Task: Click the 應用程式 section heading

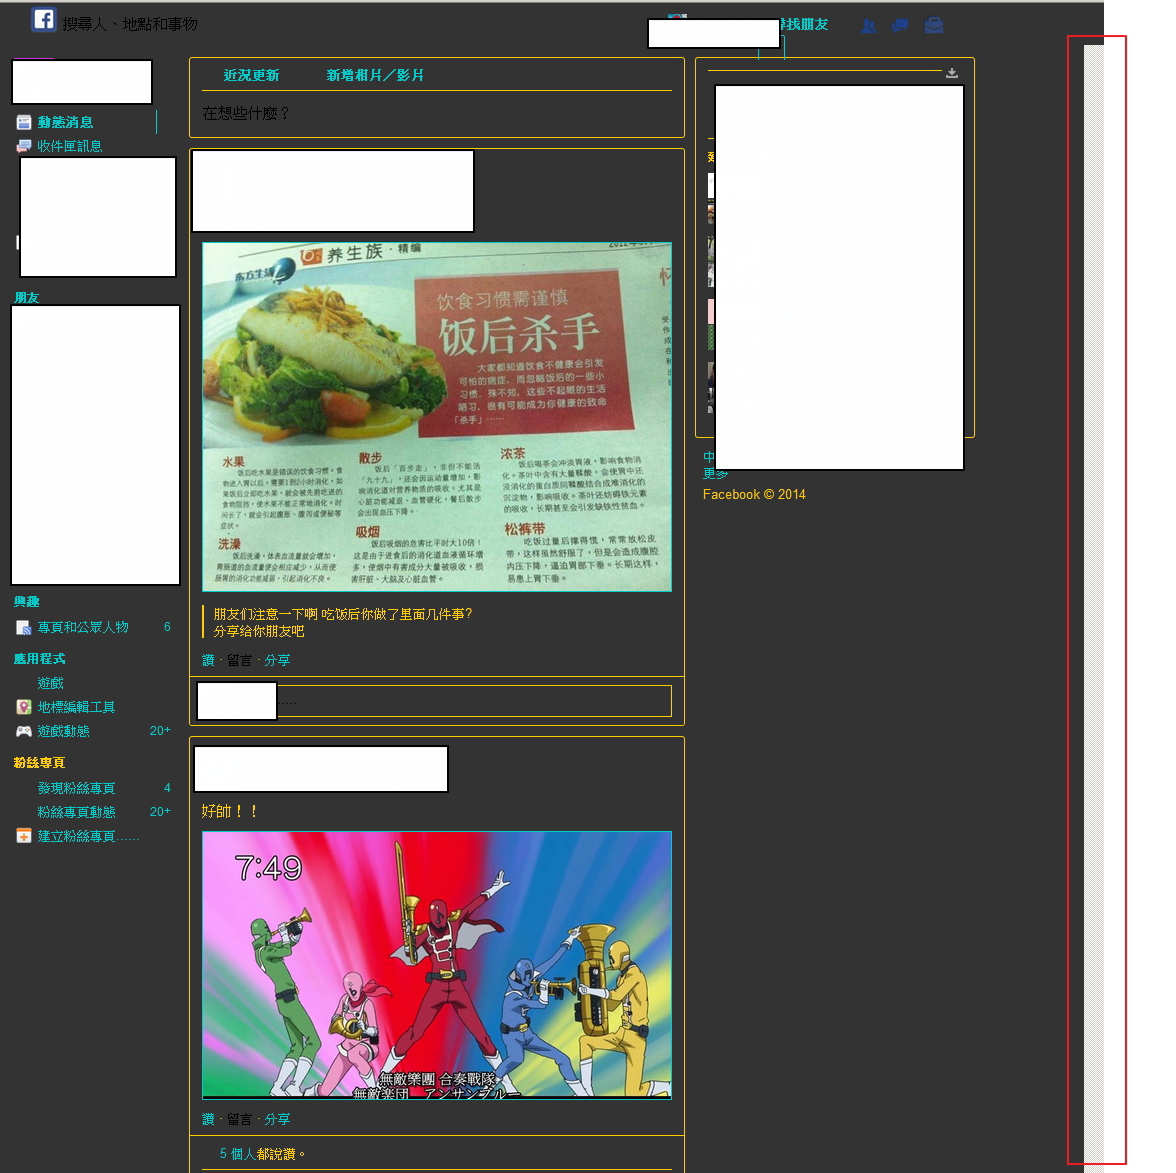Action: pos(39,658)
